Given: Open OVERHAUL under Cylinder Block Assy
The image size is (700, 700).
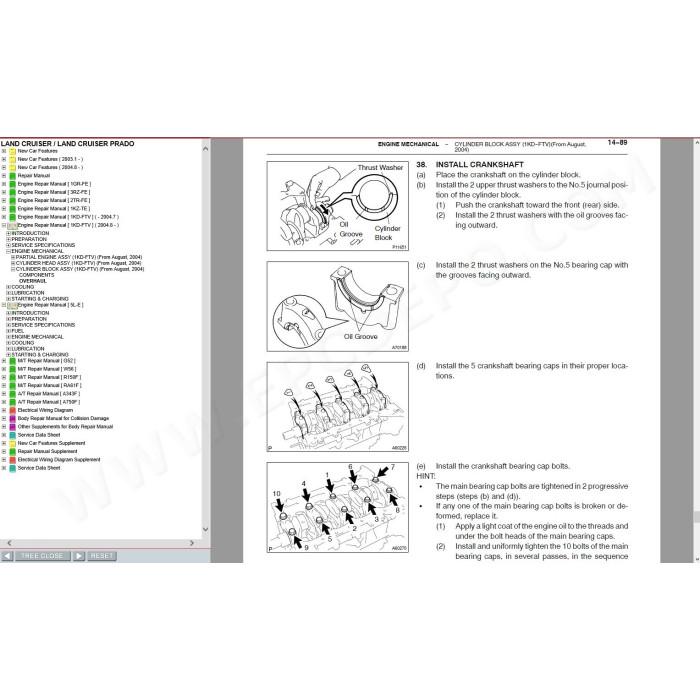Looking at the screenshot, I should pos(33,281).
